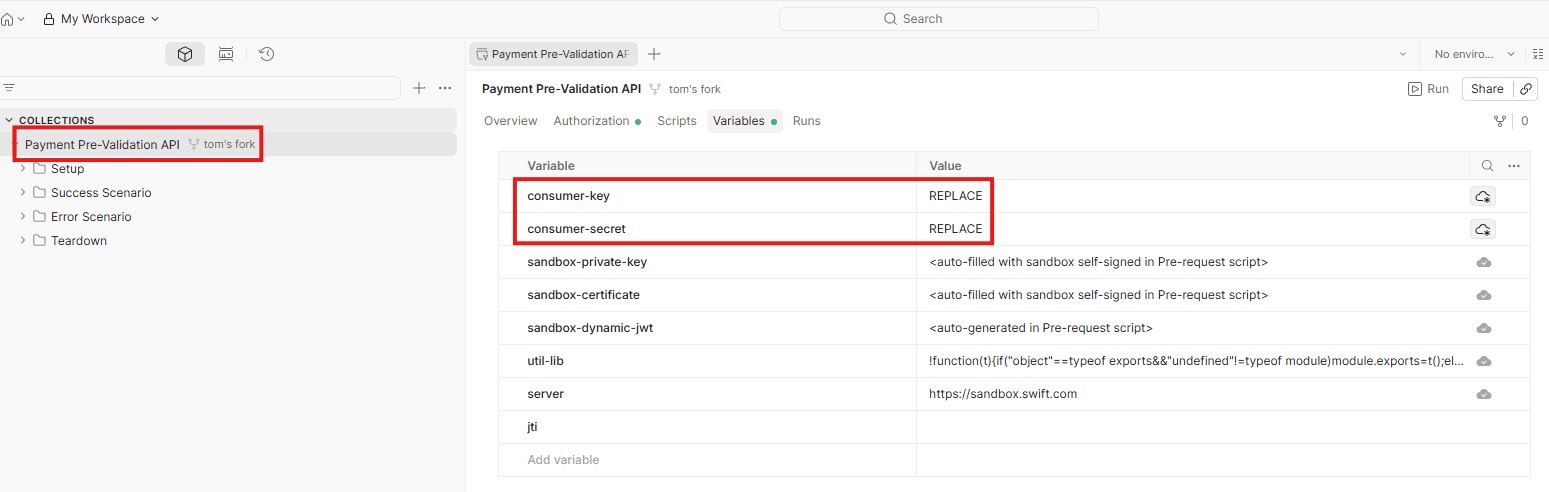Expand the Setup folder chevron

click(x=23, y=168)
